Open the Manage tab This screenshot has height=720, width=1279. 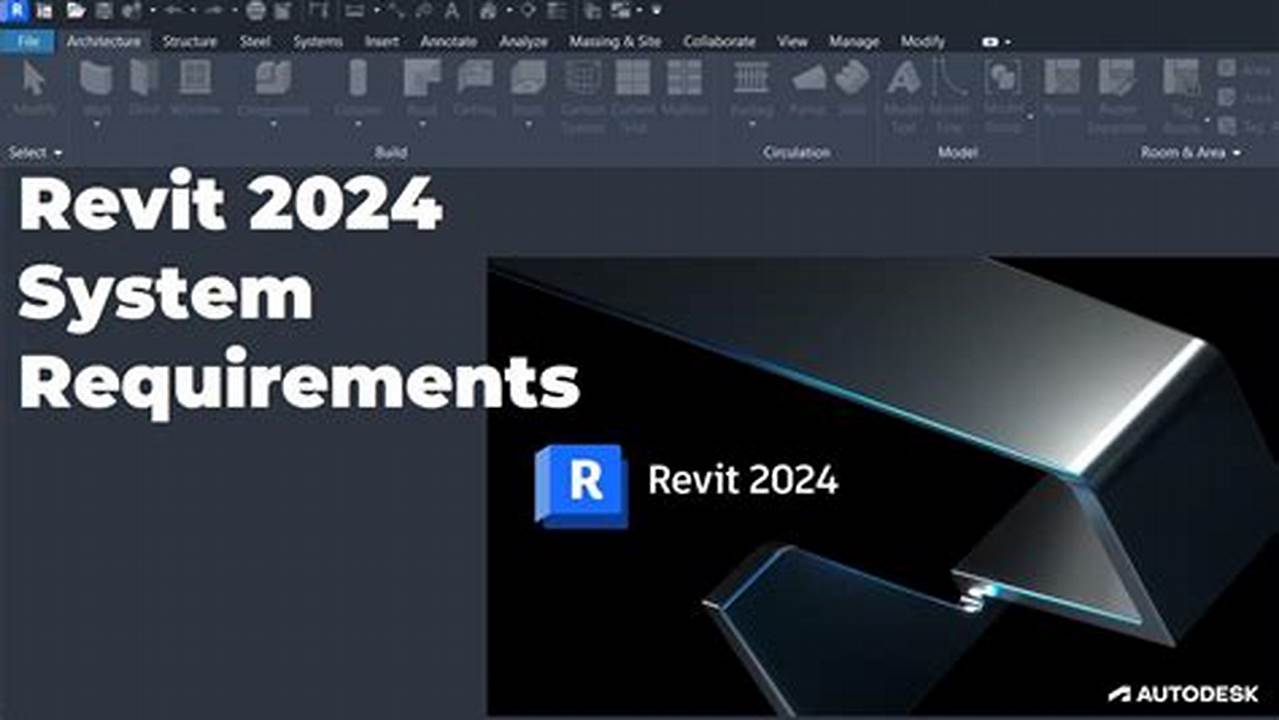855,42
